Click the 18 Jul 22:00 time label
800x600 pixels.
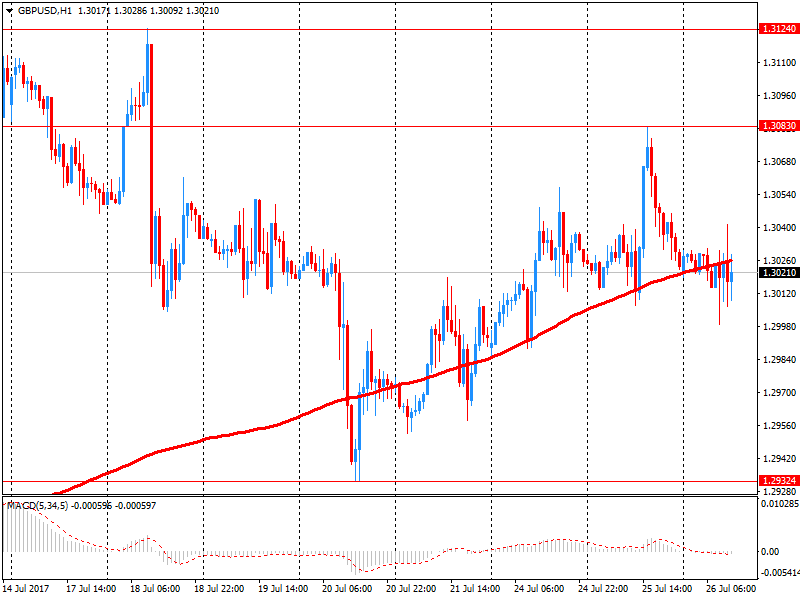(219, 588)
